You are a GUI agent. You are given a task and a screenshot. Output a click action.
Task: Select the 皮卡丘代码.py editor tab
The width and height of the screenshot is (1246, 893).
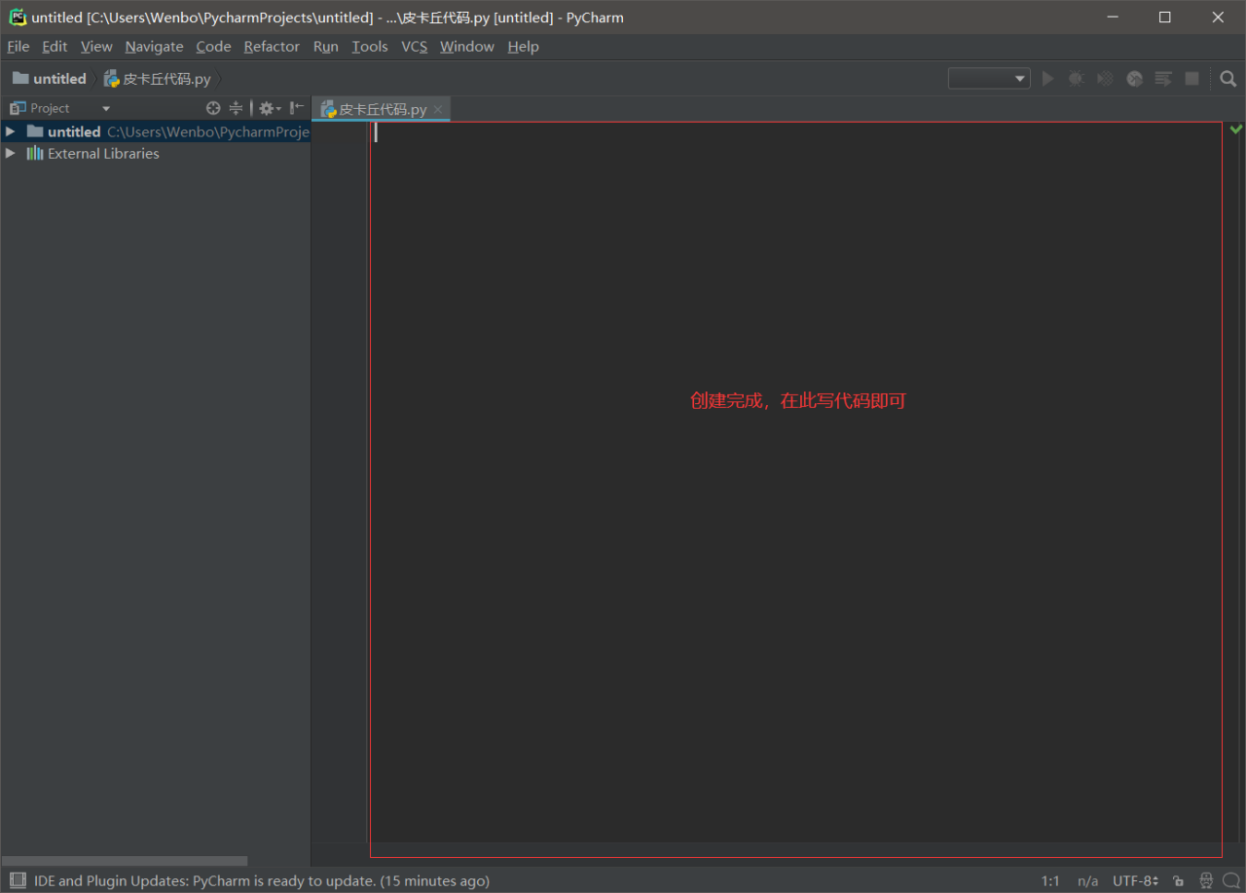point(382,109)
